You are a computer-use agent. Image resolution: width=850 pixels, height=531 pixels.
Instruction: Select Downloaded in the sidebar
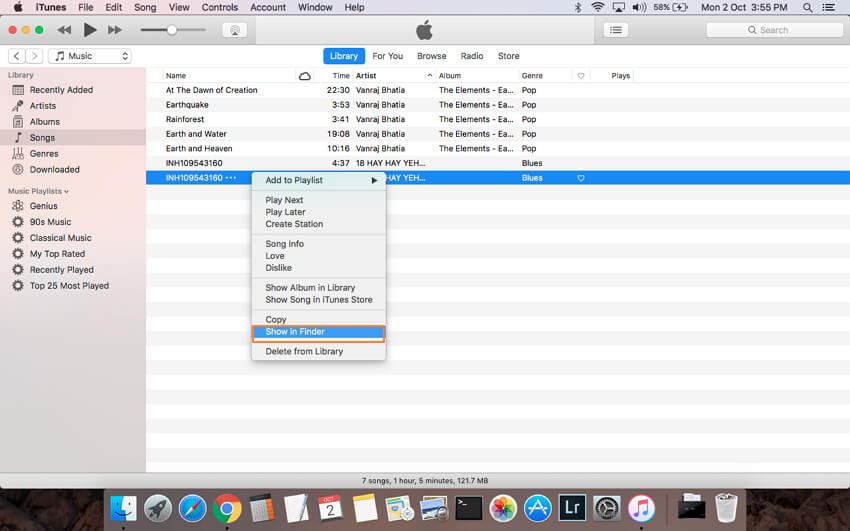(73, 170)
